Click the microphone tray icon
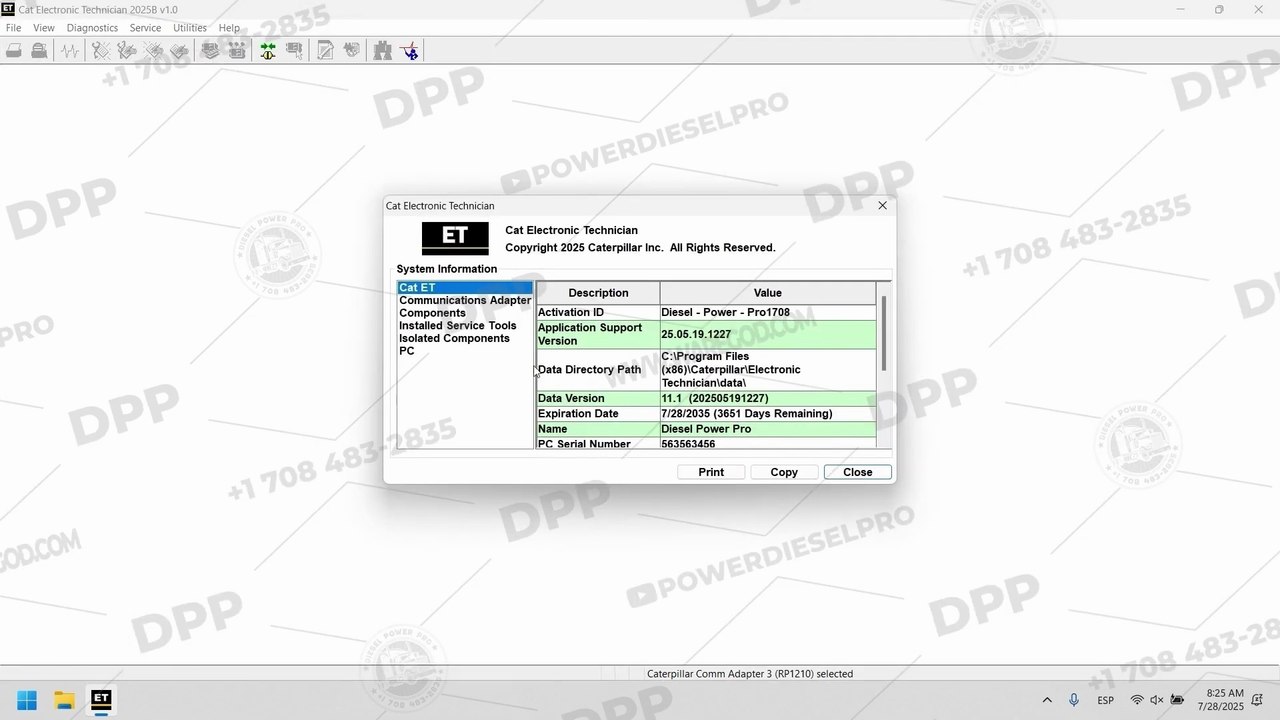This screenshot has height=720, width=1280. (x=1074, y=700)
